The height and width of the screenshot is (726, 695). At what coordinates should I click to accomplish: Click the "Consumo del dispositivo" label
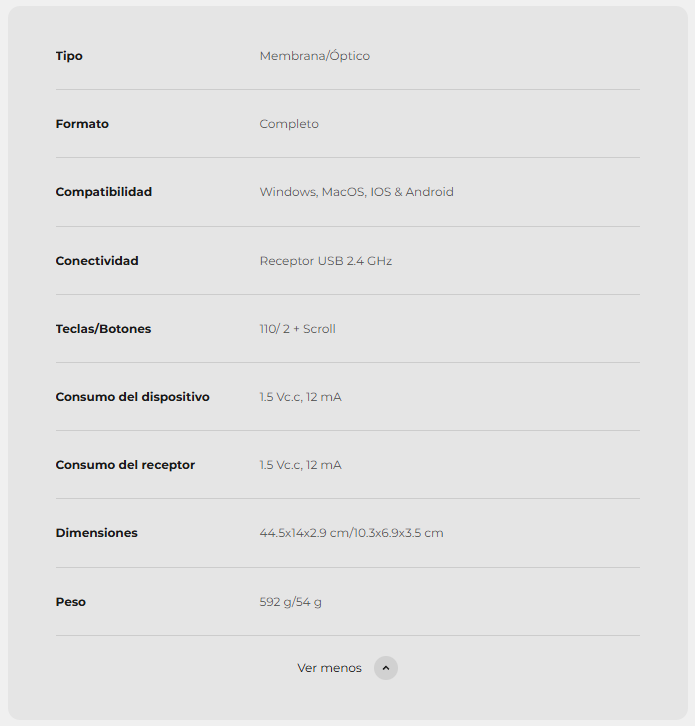pyautogui.click(x=132, y=397)
